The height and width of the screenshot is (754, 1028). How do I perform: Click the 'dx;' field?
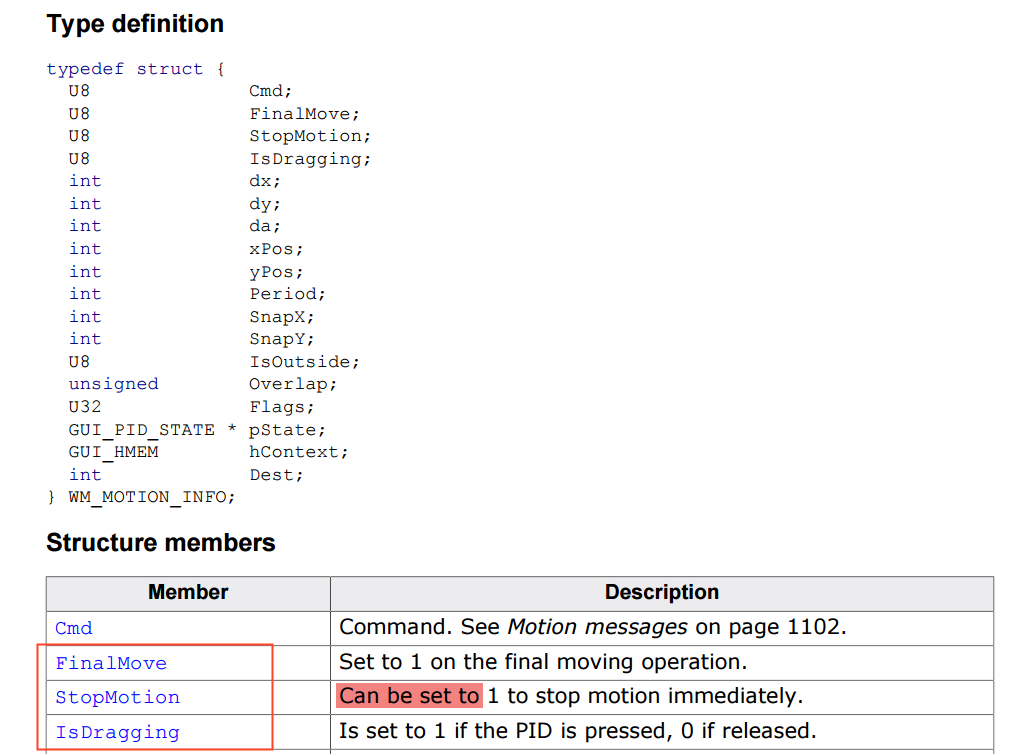click(x=265, y=181)
